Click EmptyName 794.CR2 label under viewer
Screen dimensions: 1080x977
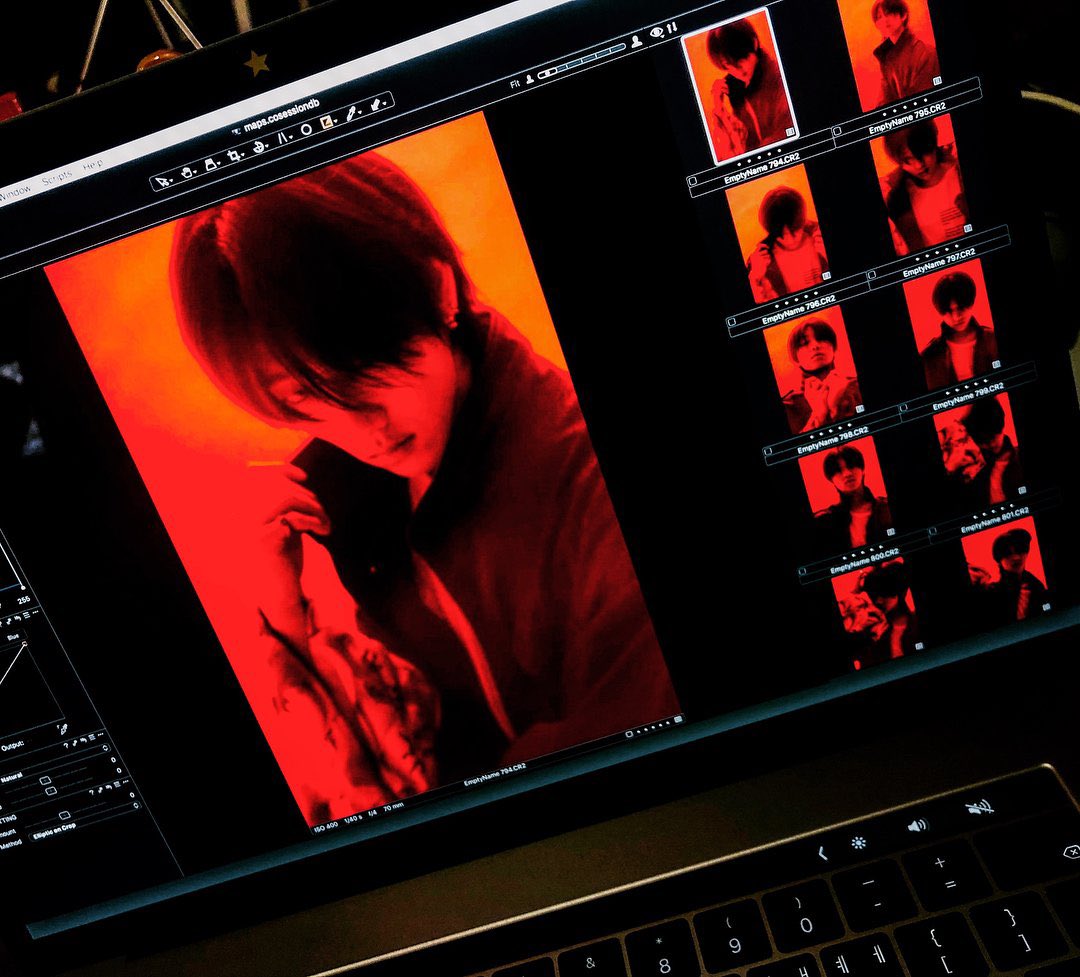[x=495, y=773]
